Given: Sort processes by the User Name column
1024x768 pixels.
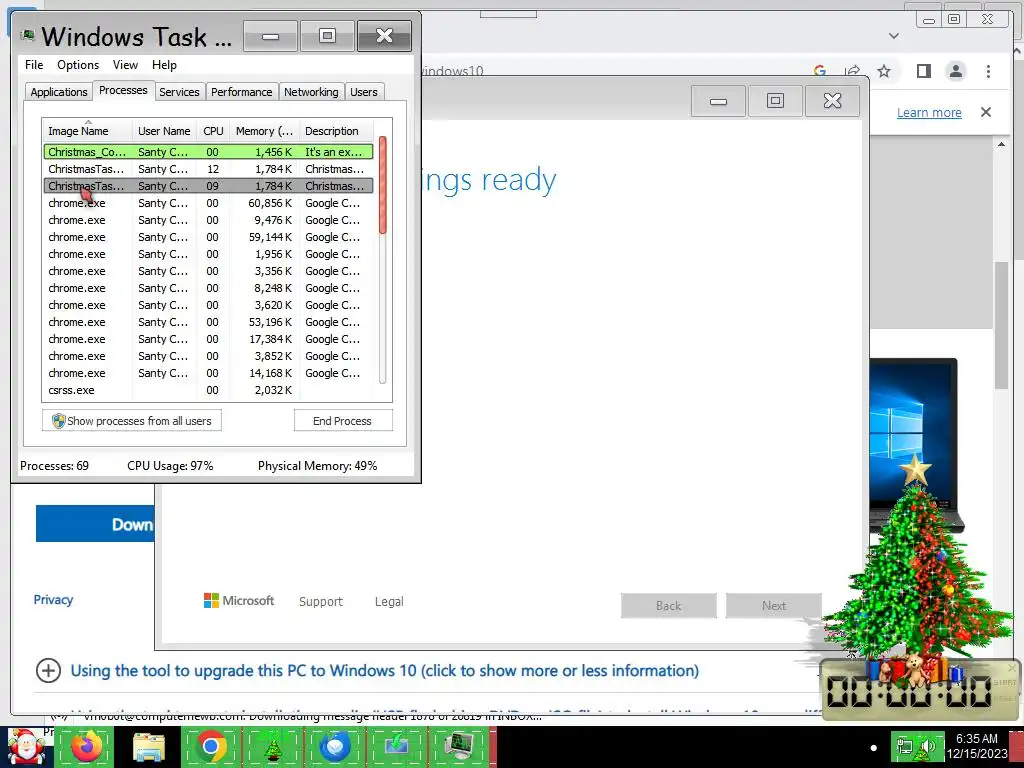Looking at the screenshot, I should point(164,131).
